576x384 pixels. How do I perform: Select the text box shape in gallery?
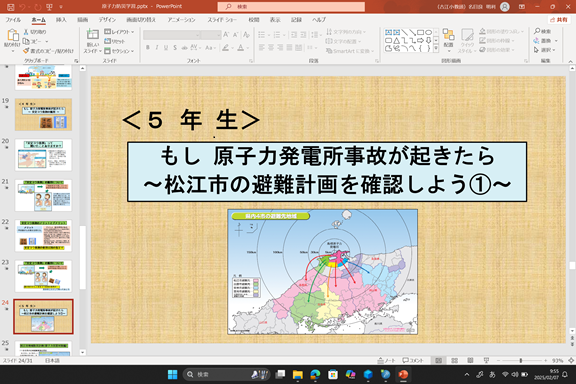pyautogui.click(x=388, y=32)
